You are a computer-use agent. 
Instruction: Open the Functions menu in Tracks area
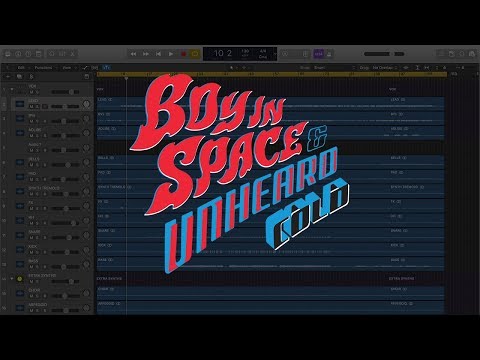click(x=45, y=68)
